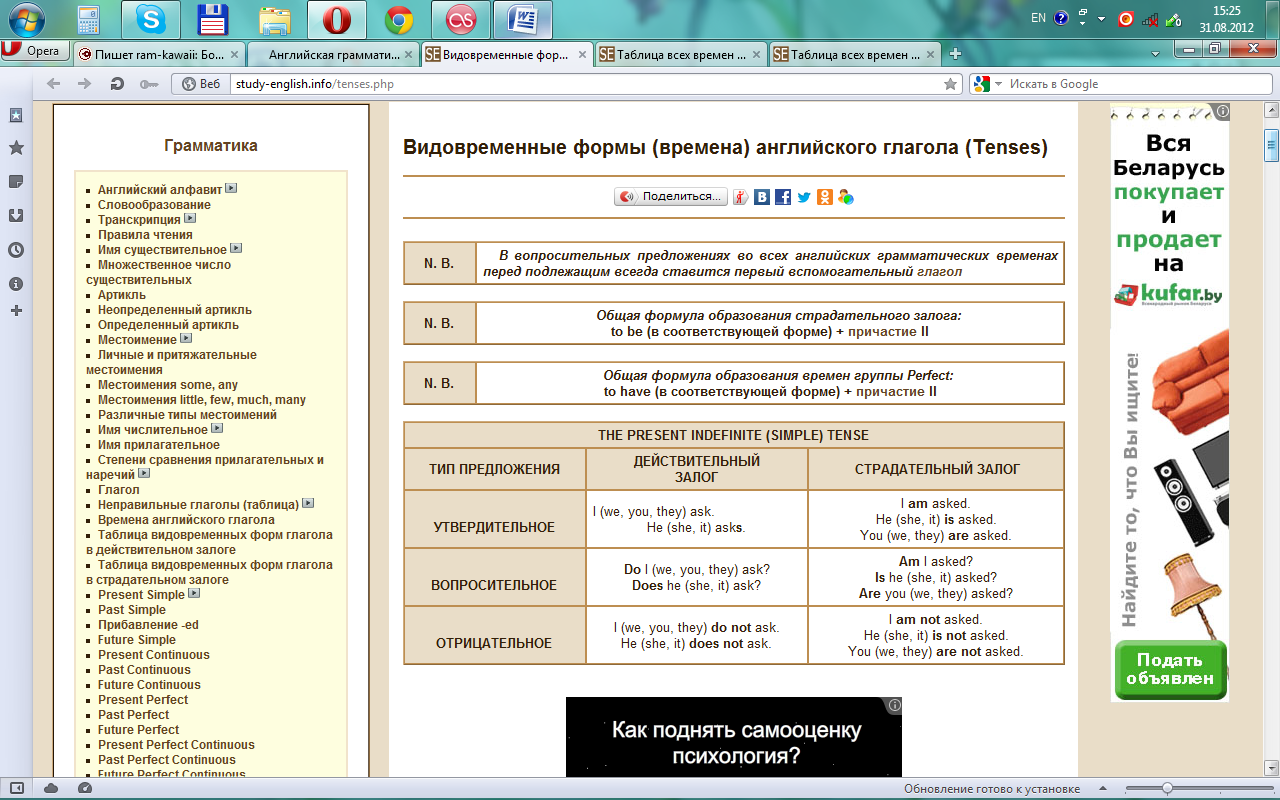Follow the 'глагол' link in first N.B. box
The width and height of the screenshot is (1280, 800).
[x=939, y=271]
